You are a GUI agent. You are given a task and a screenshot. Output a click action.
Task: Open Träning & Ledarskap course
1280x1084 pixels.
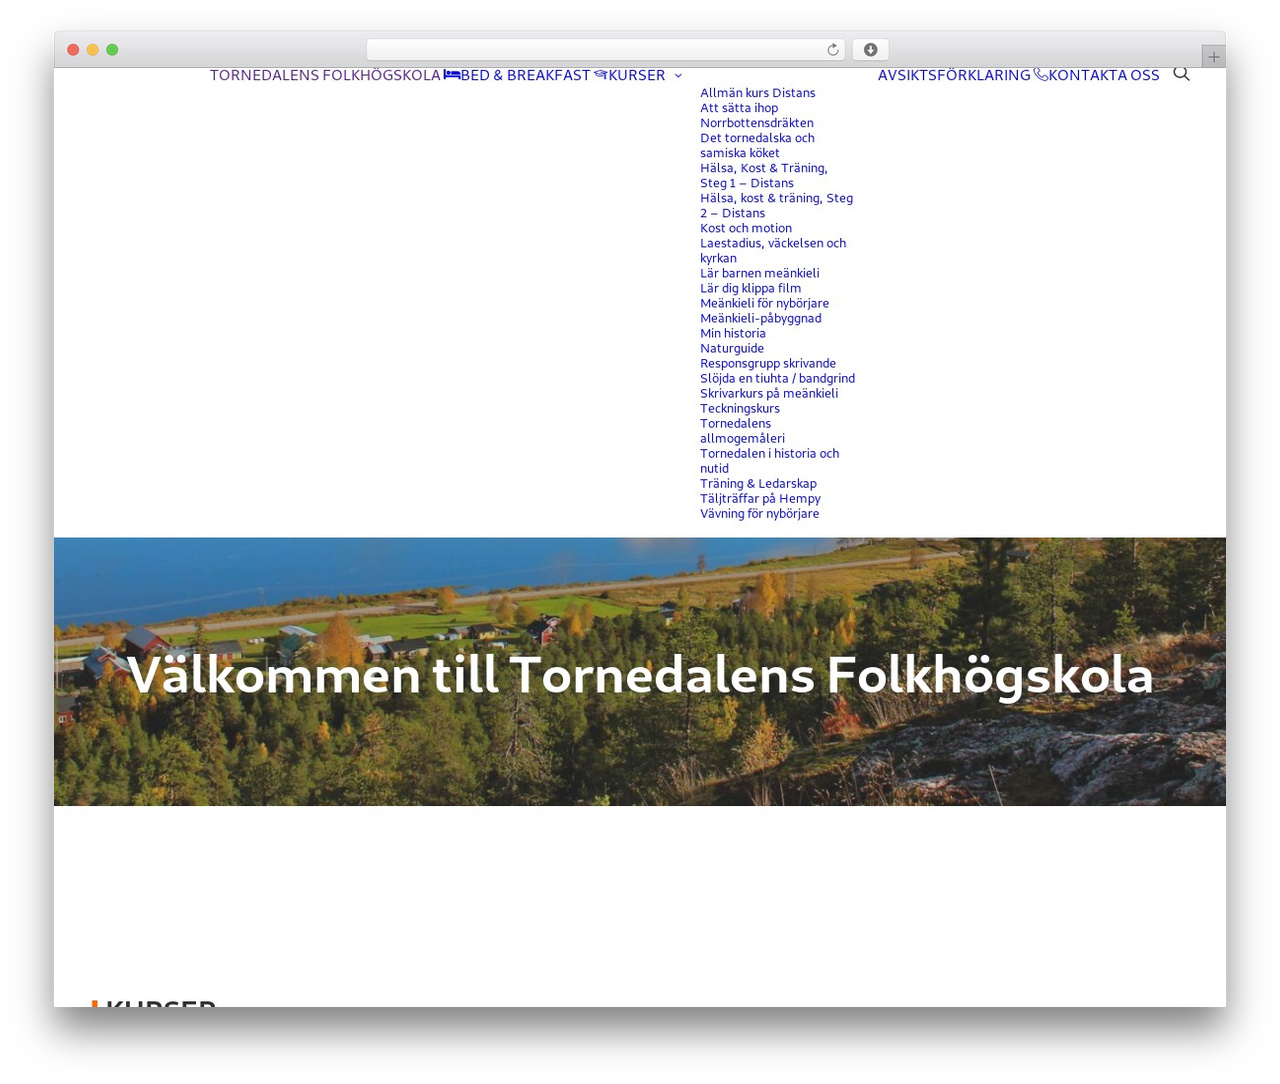[759, 483]
